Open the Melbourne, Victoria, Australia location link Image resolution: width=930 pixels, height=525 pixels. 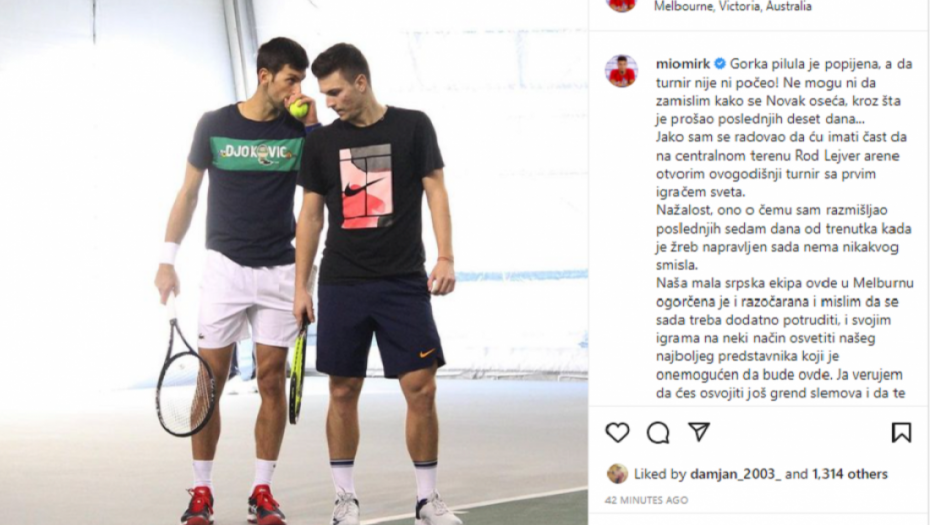(x=732, y=7)
